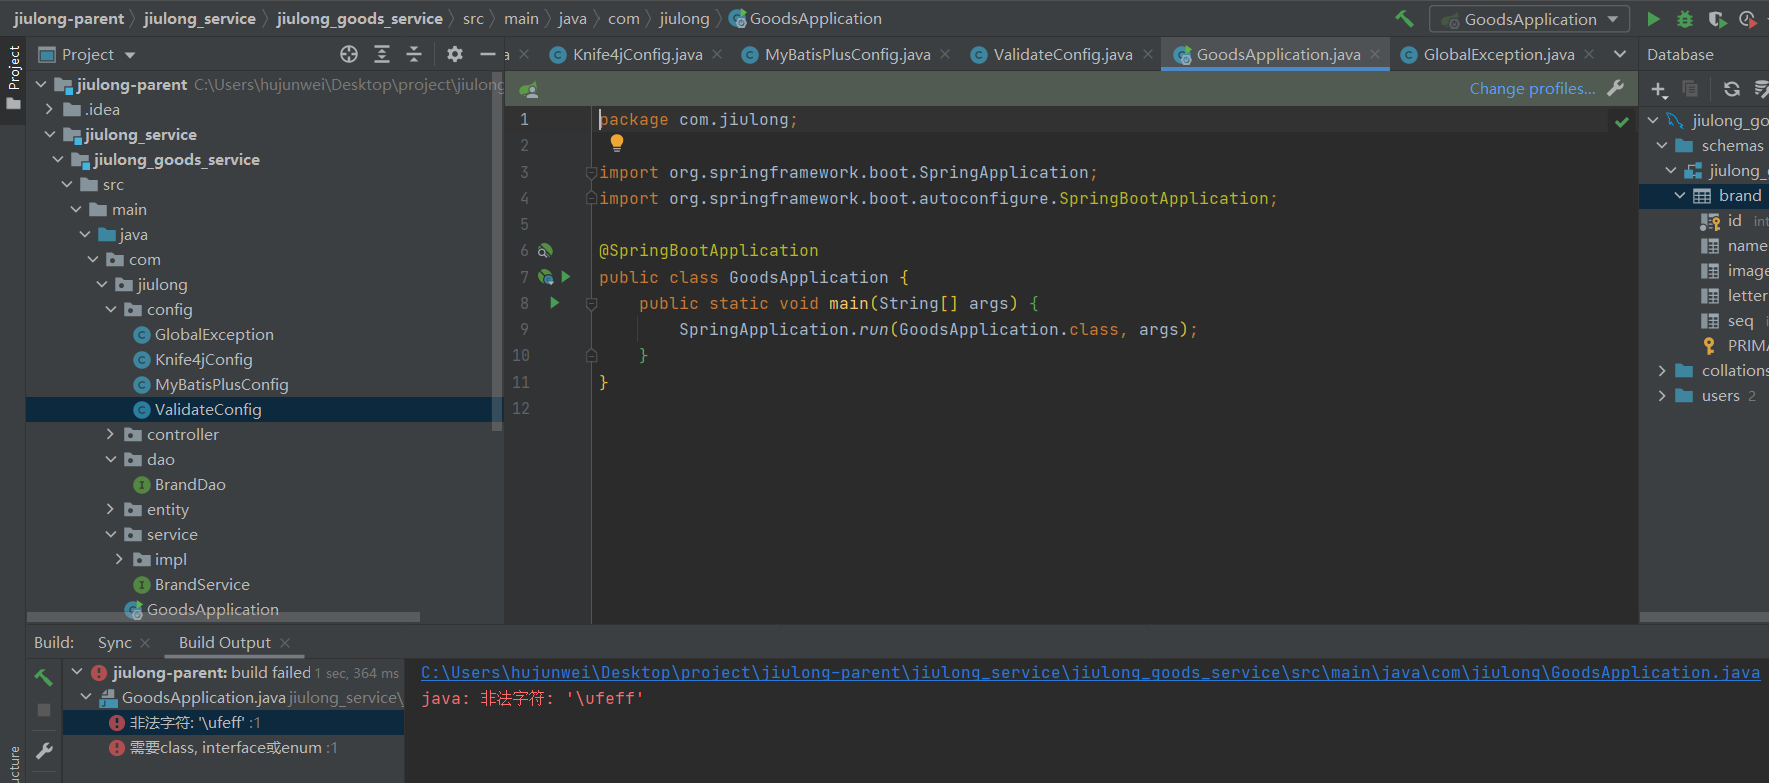
Task: Open the GoodsApplication.java file path link
Action: pyautogui.click(x=1090, y=672)
